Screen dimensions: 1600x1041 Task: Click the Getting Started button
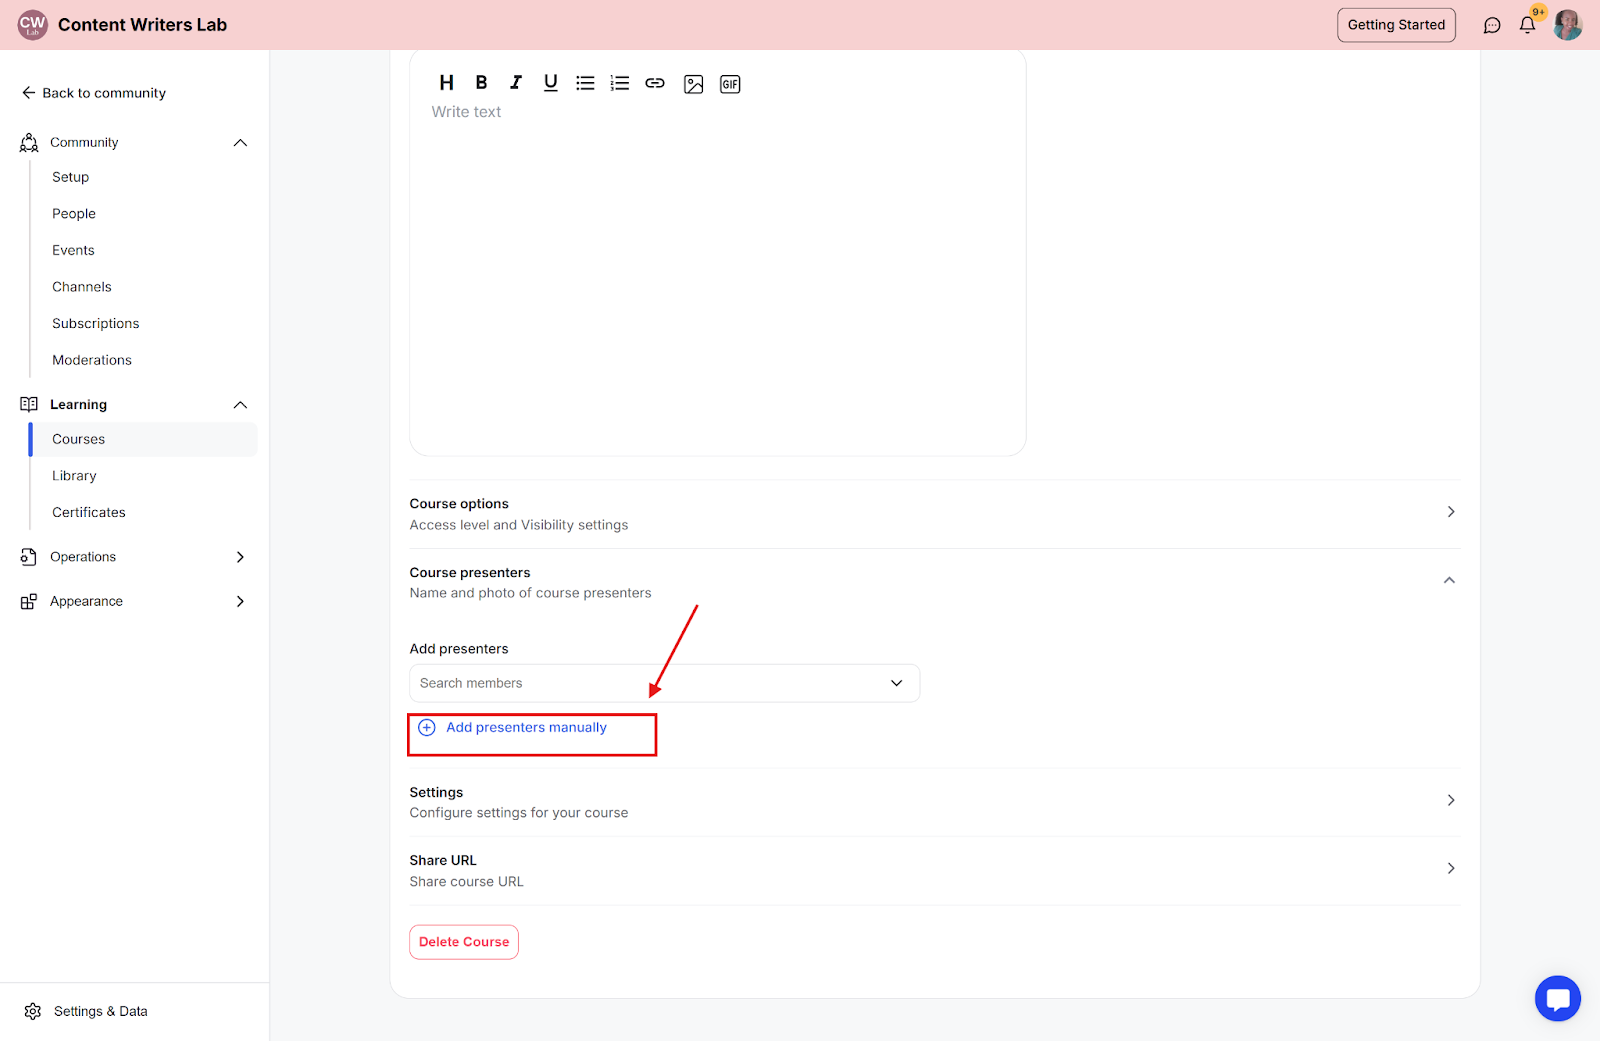(1396, 25)
